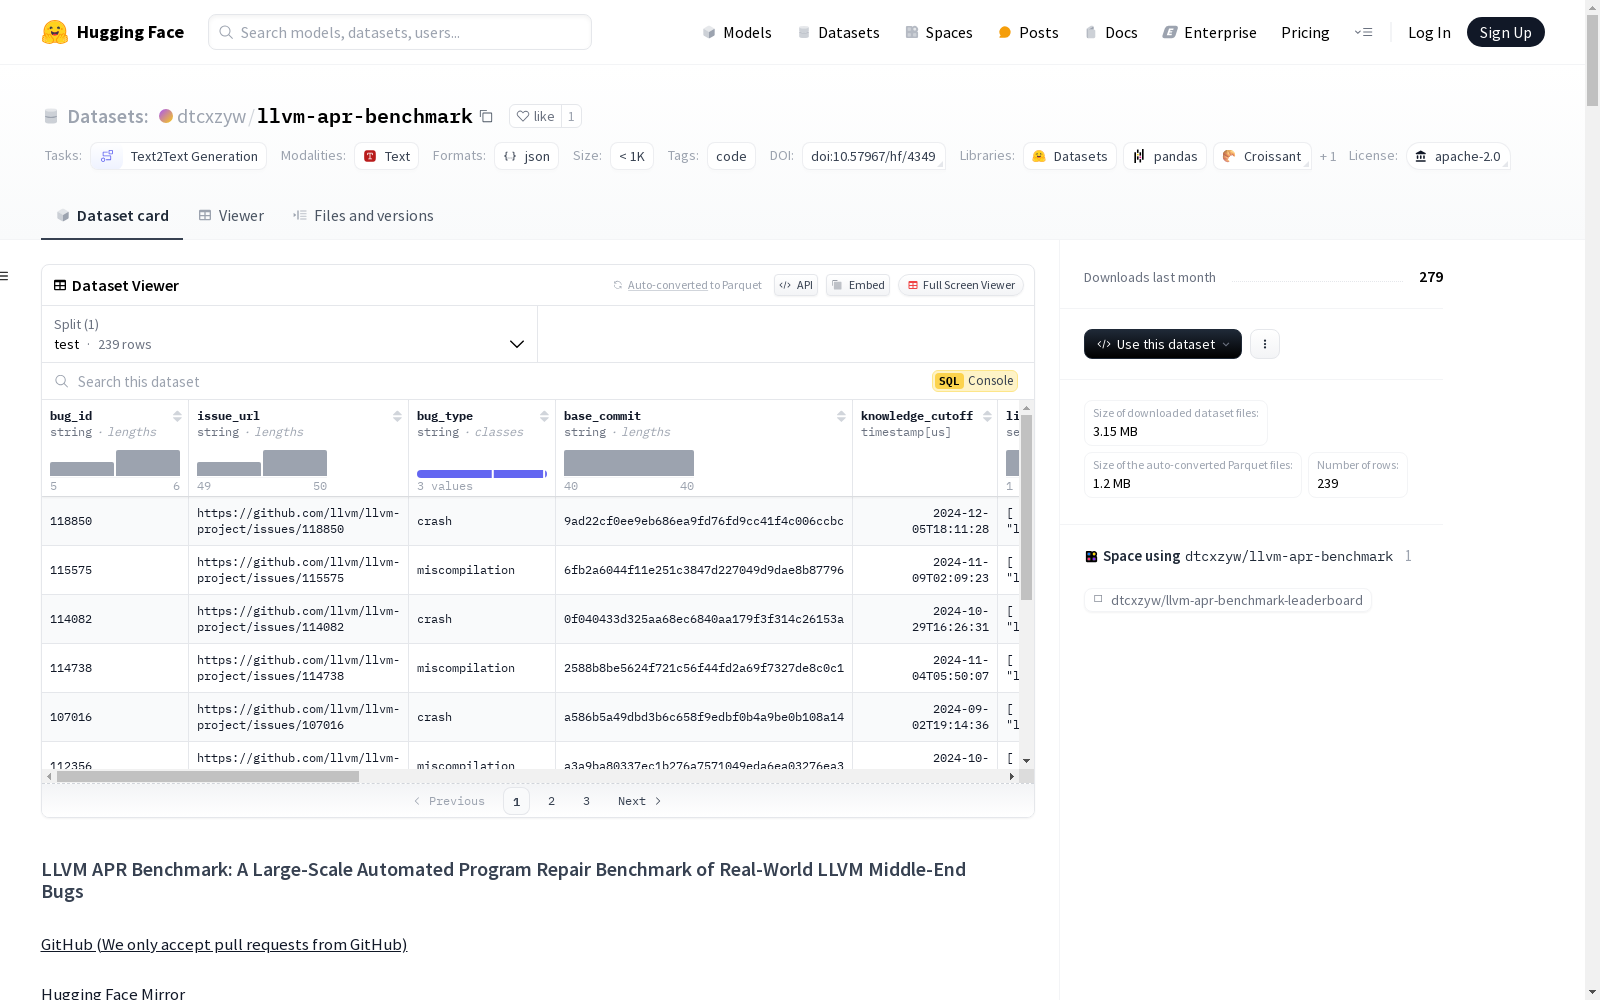Image resolution: width=1600 pixels, height=1000 pixels.
Task: Sort the base_commit column
Action: (841, 416)
